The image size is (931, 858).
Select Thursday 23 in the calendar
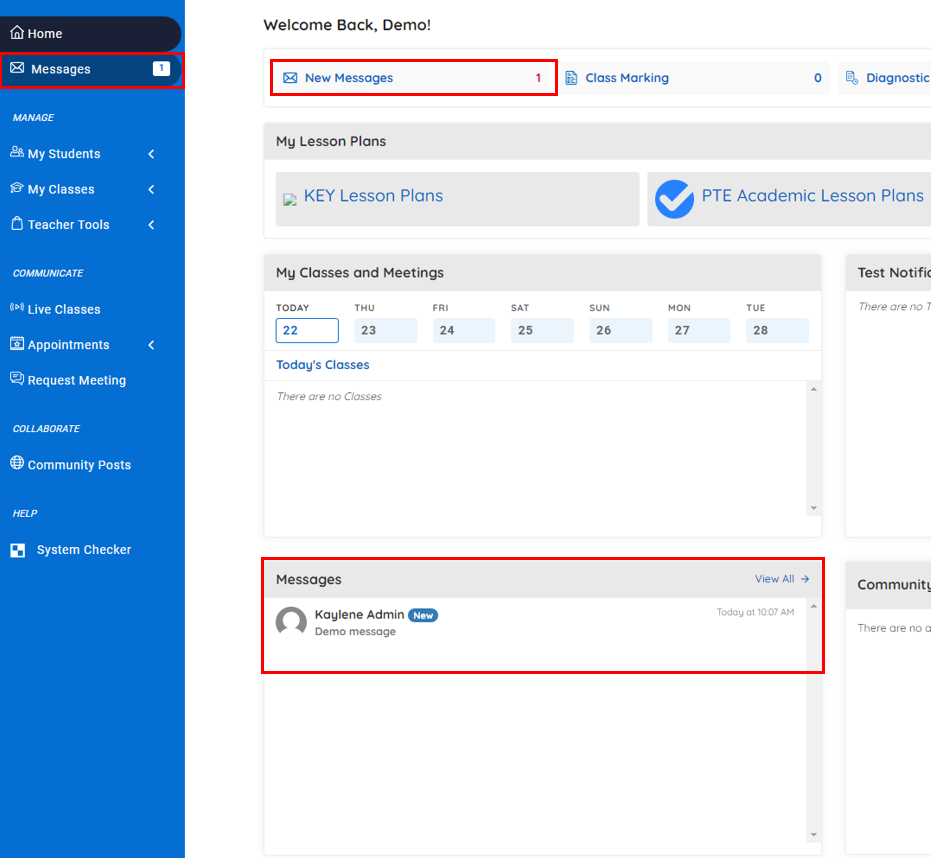pyautogui.click(x=385, y=330)
